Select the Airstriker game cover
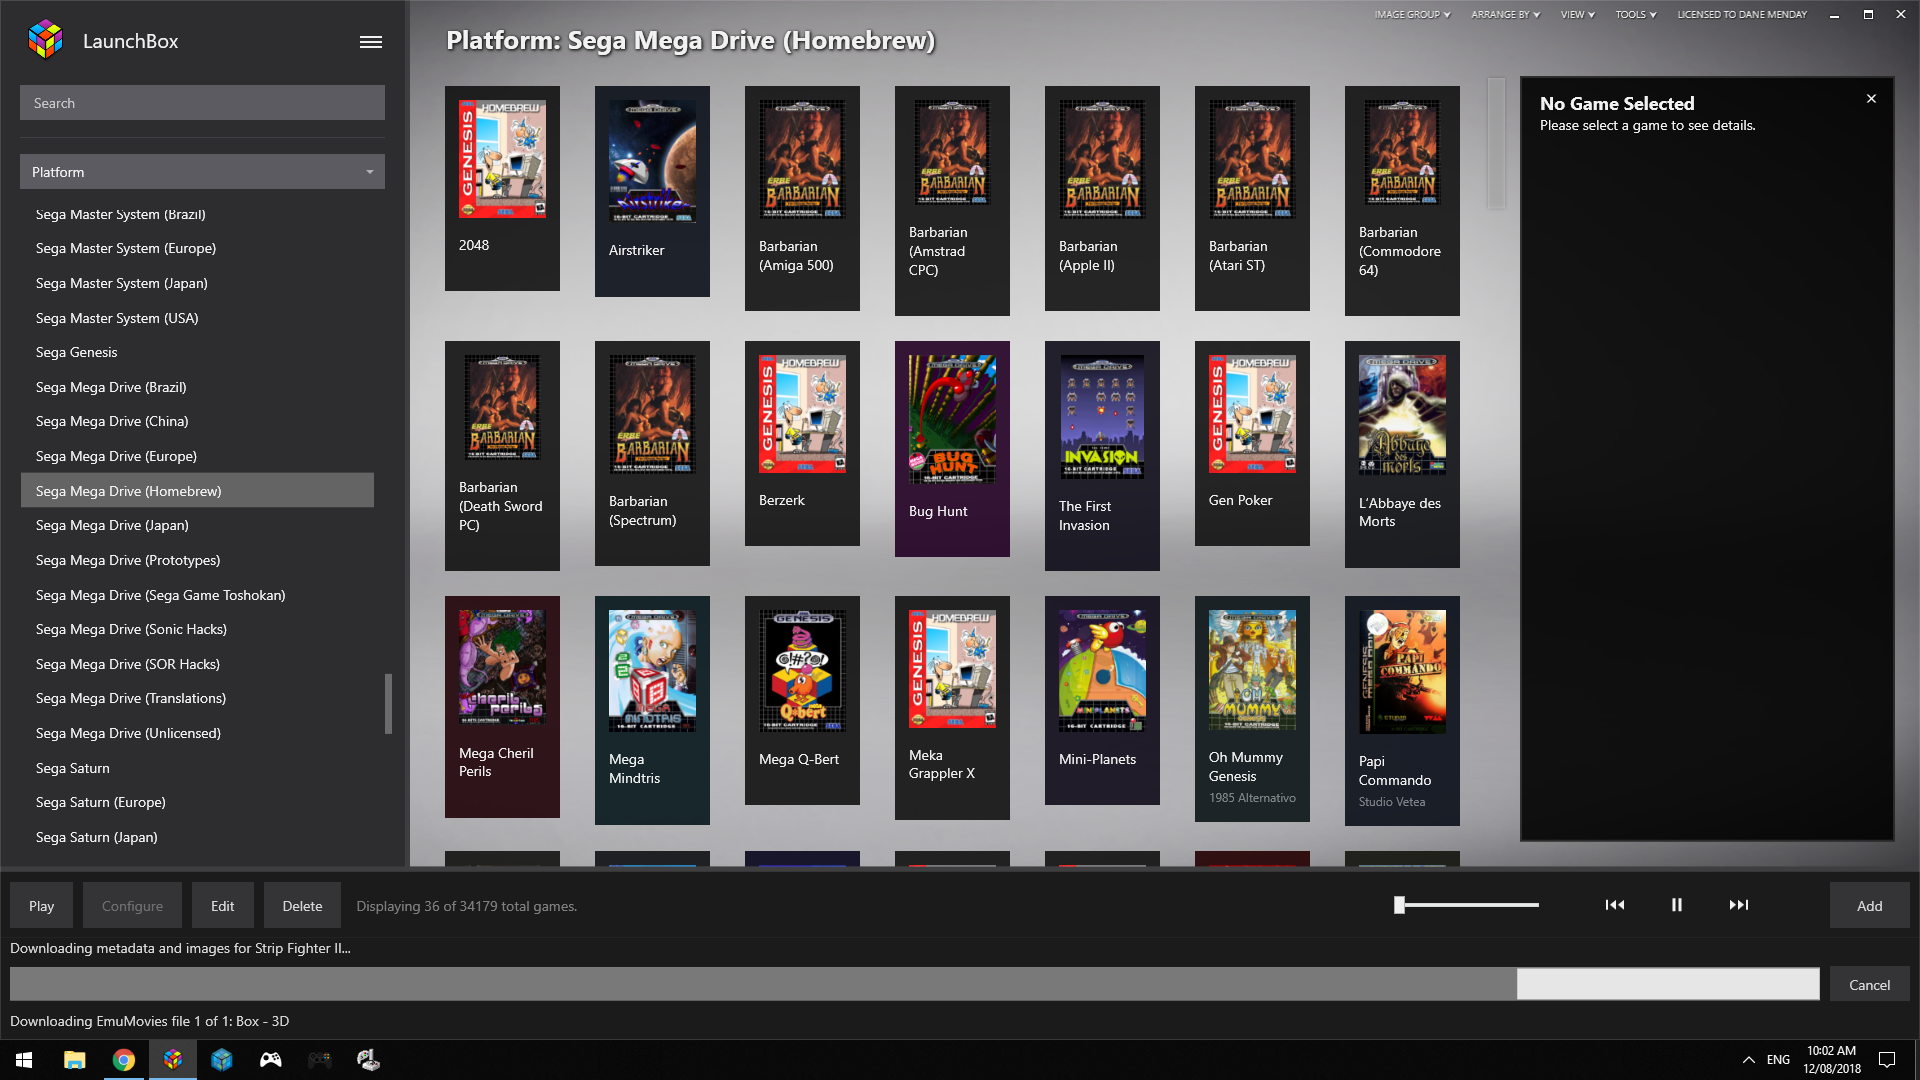1920x1080 pixels. click(x=652, y=161)
